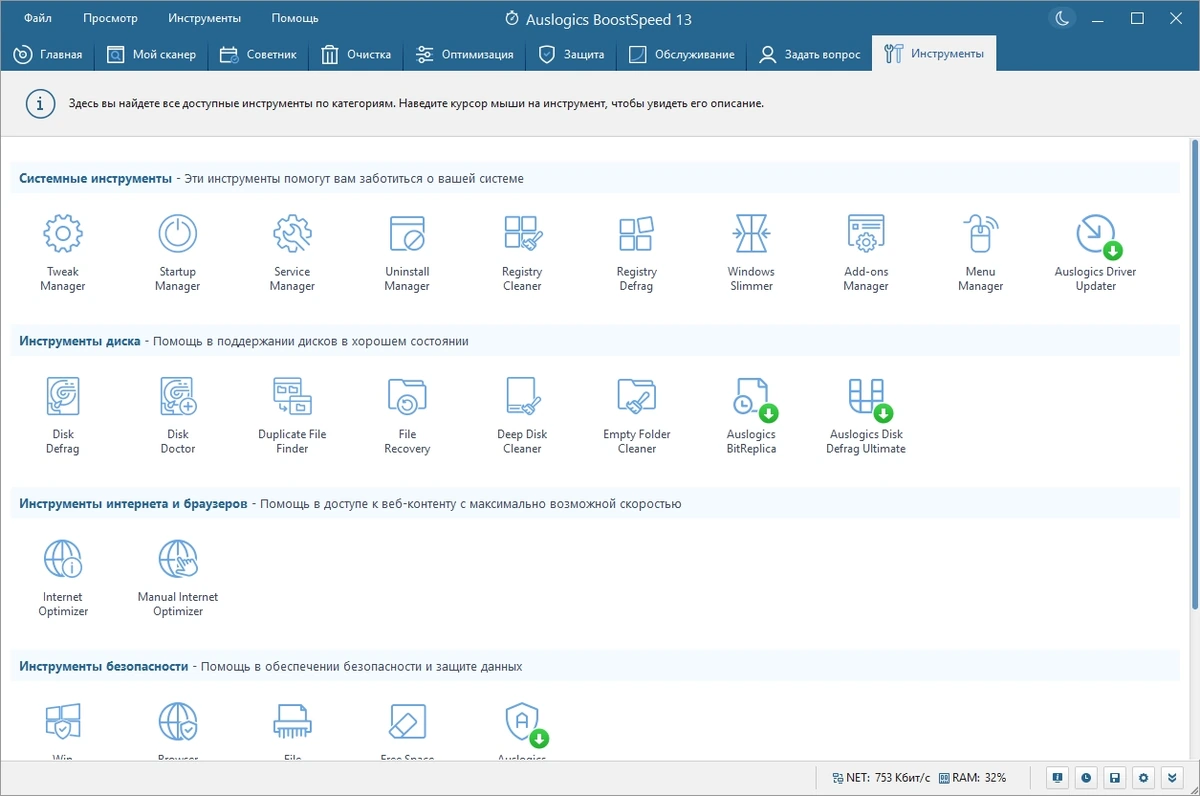Click the status bar settings gear button
The width and height of the screenshot is (1200, 796).
(x=1144, y=777)
